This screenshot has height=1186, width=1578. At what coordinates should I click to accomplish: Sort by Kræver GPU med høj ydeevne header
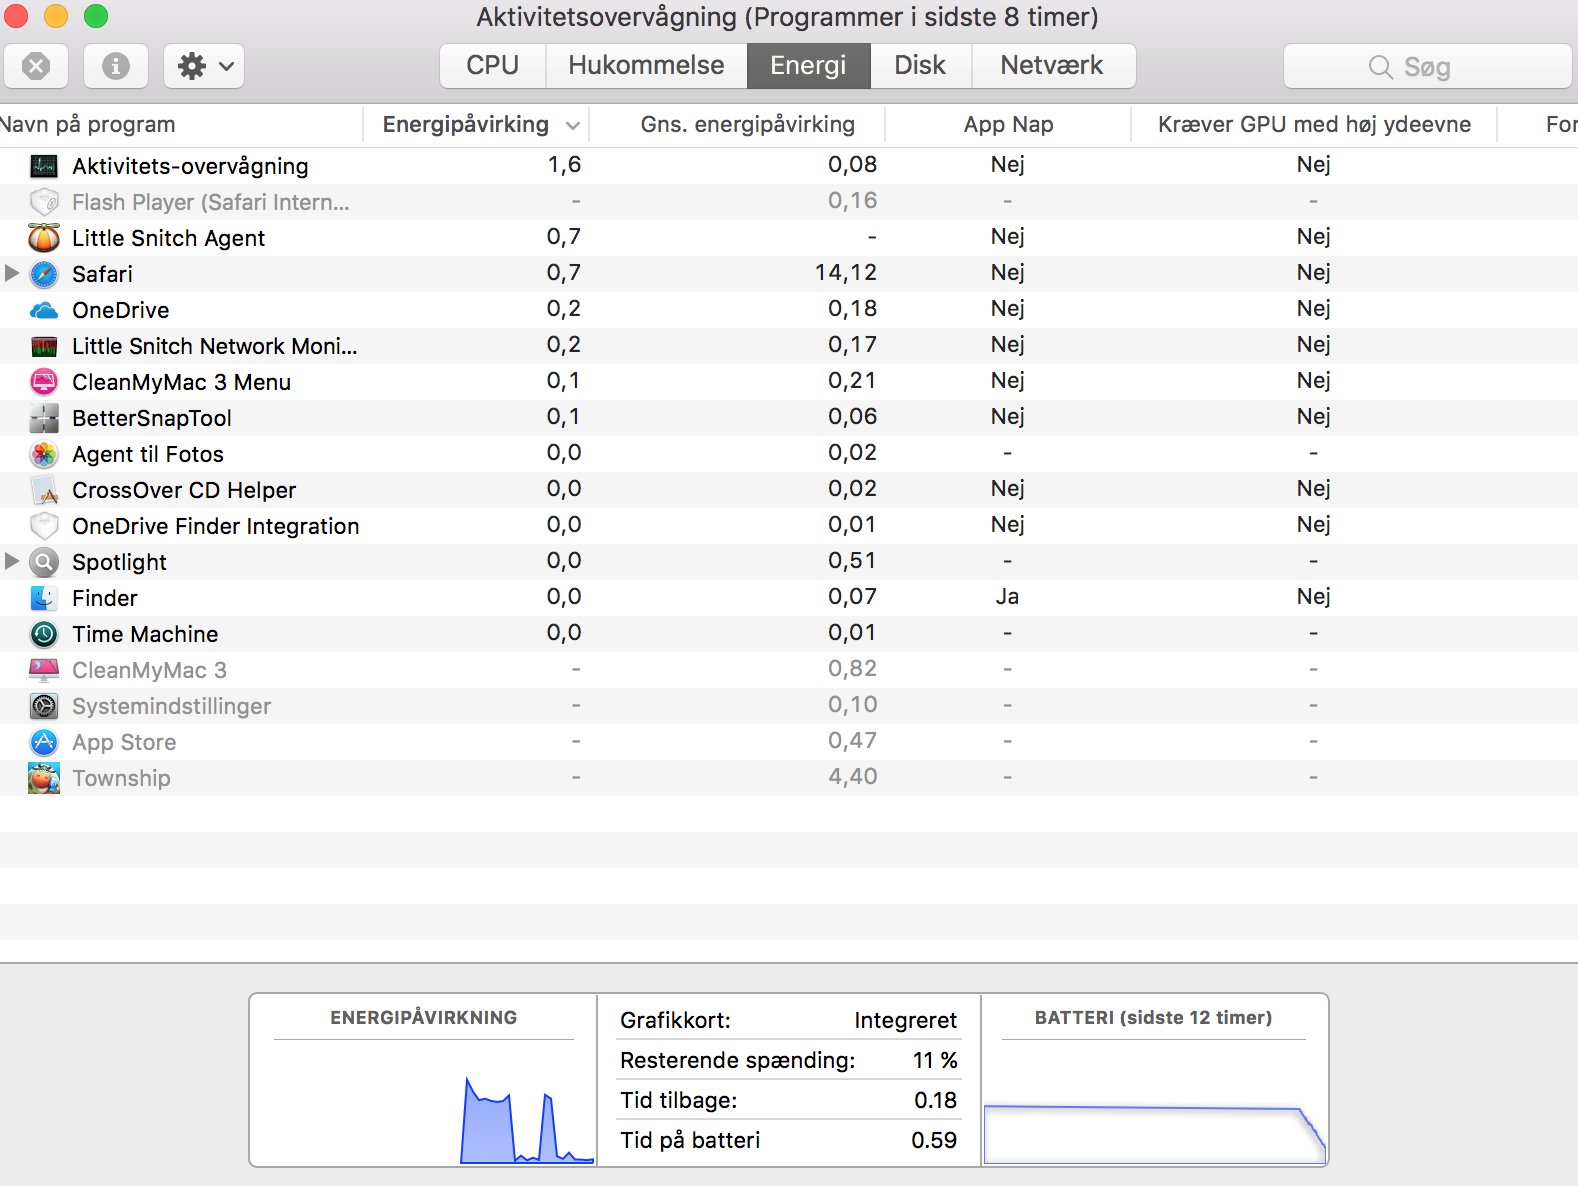point(1314,125)
